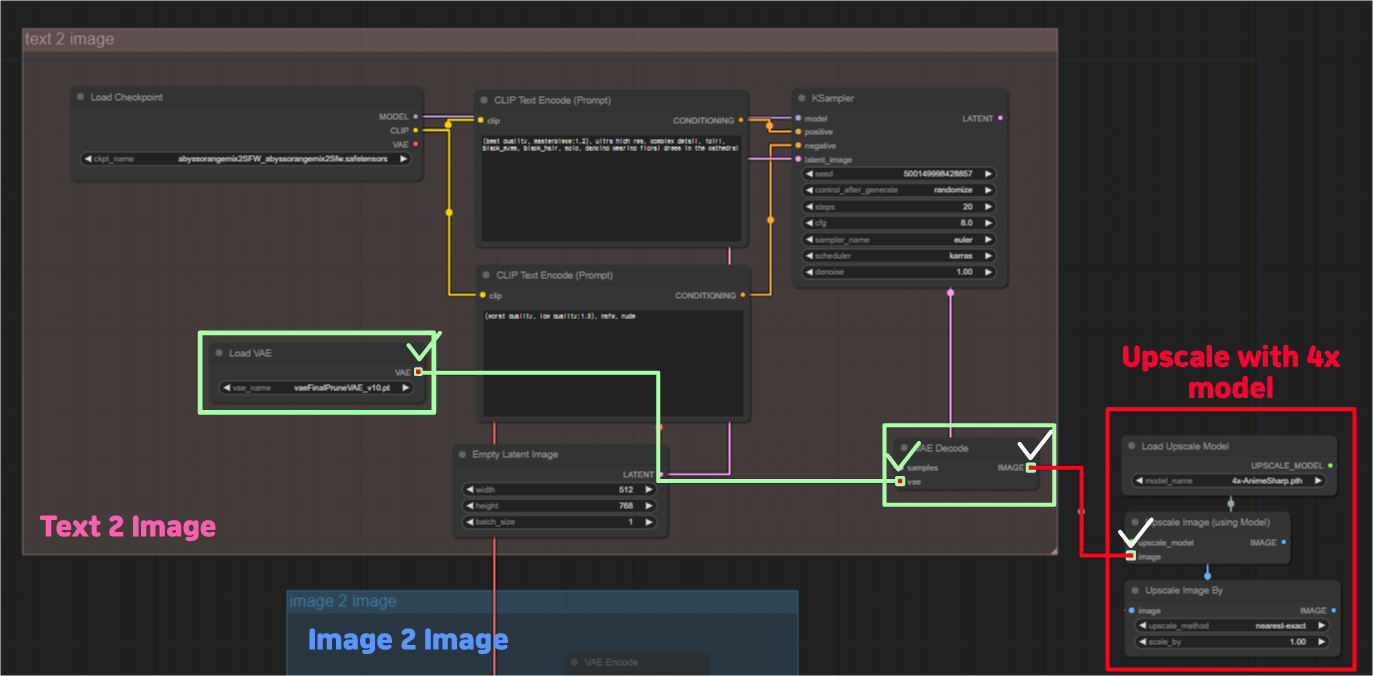Select previous VAE with vae_name left arrow
This screenshot has height=676, width=1373.
pyautogui.click(x=227, y=388)
